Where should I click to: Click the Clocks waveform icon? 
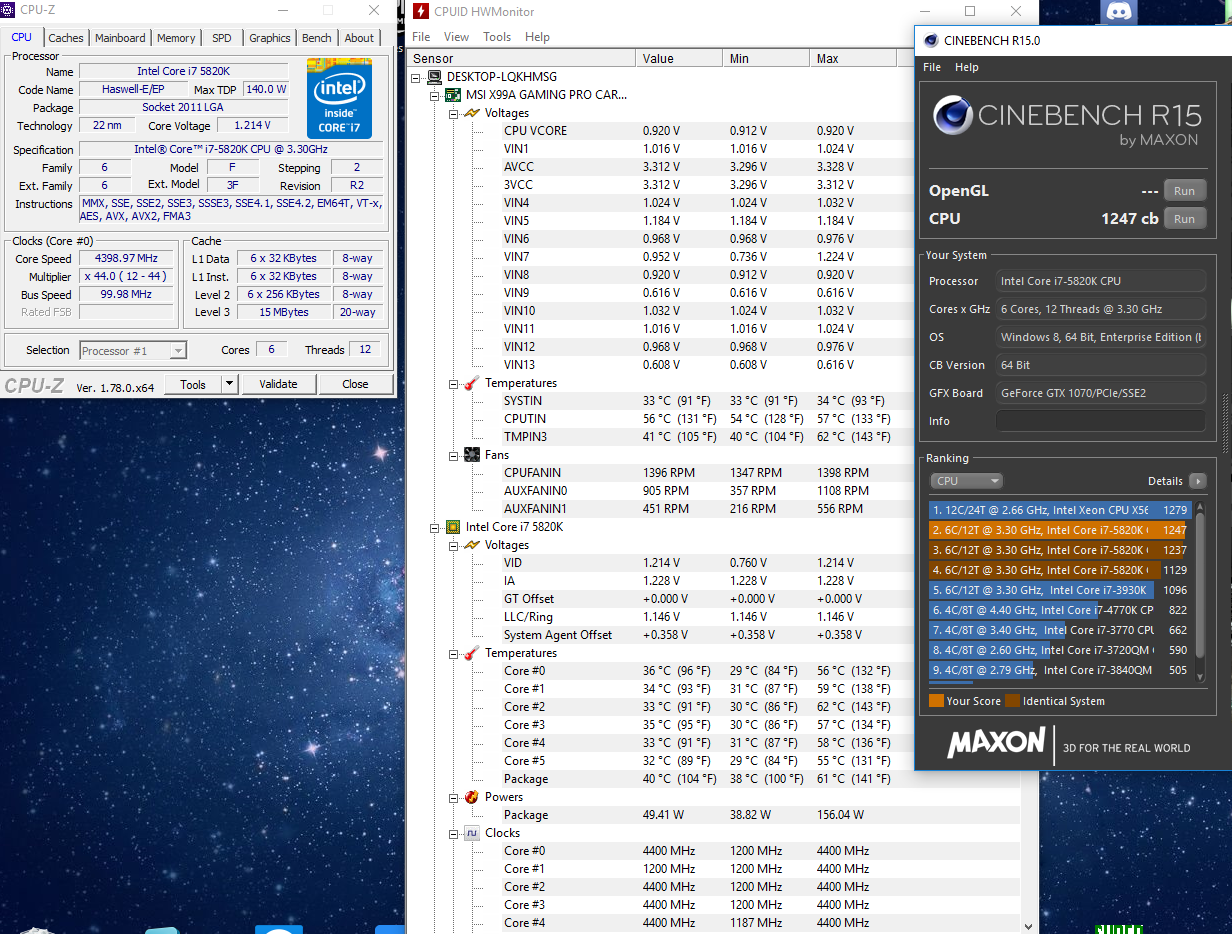[x=471, y=833]
